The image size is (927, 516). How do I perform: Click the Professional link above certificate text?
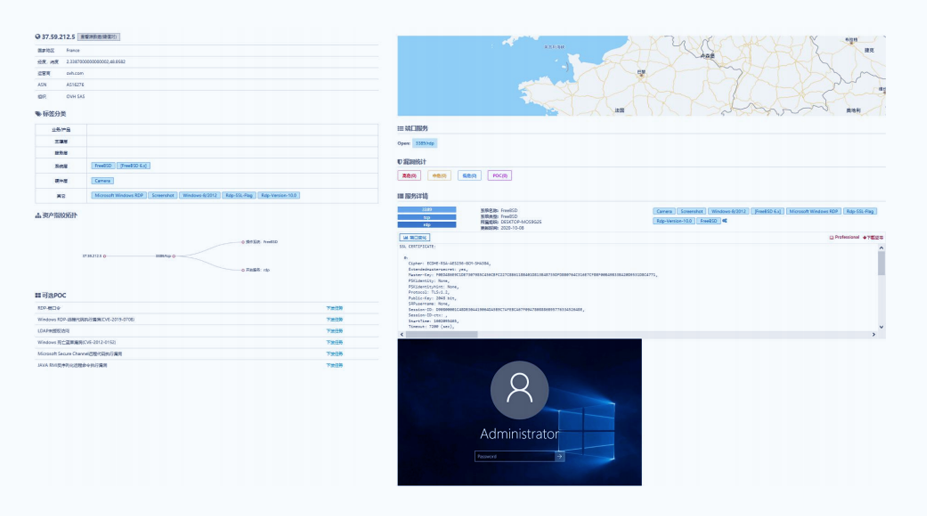pyautogui.click(x=844, y=238)
